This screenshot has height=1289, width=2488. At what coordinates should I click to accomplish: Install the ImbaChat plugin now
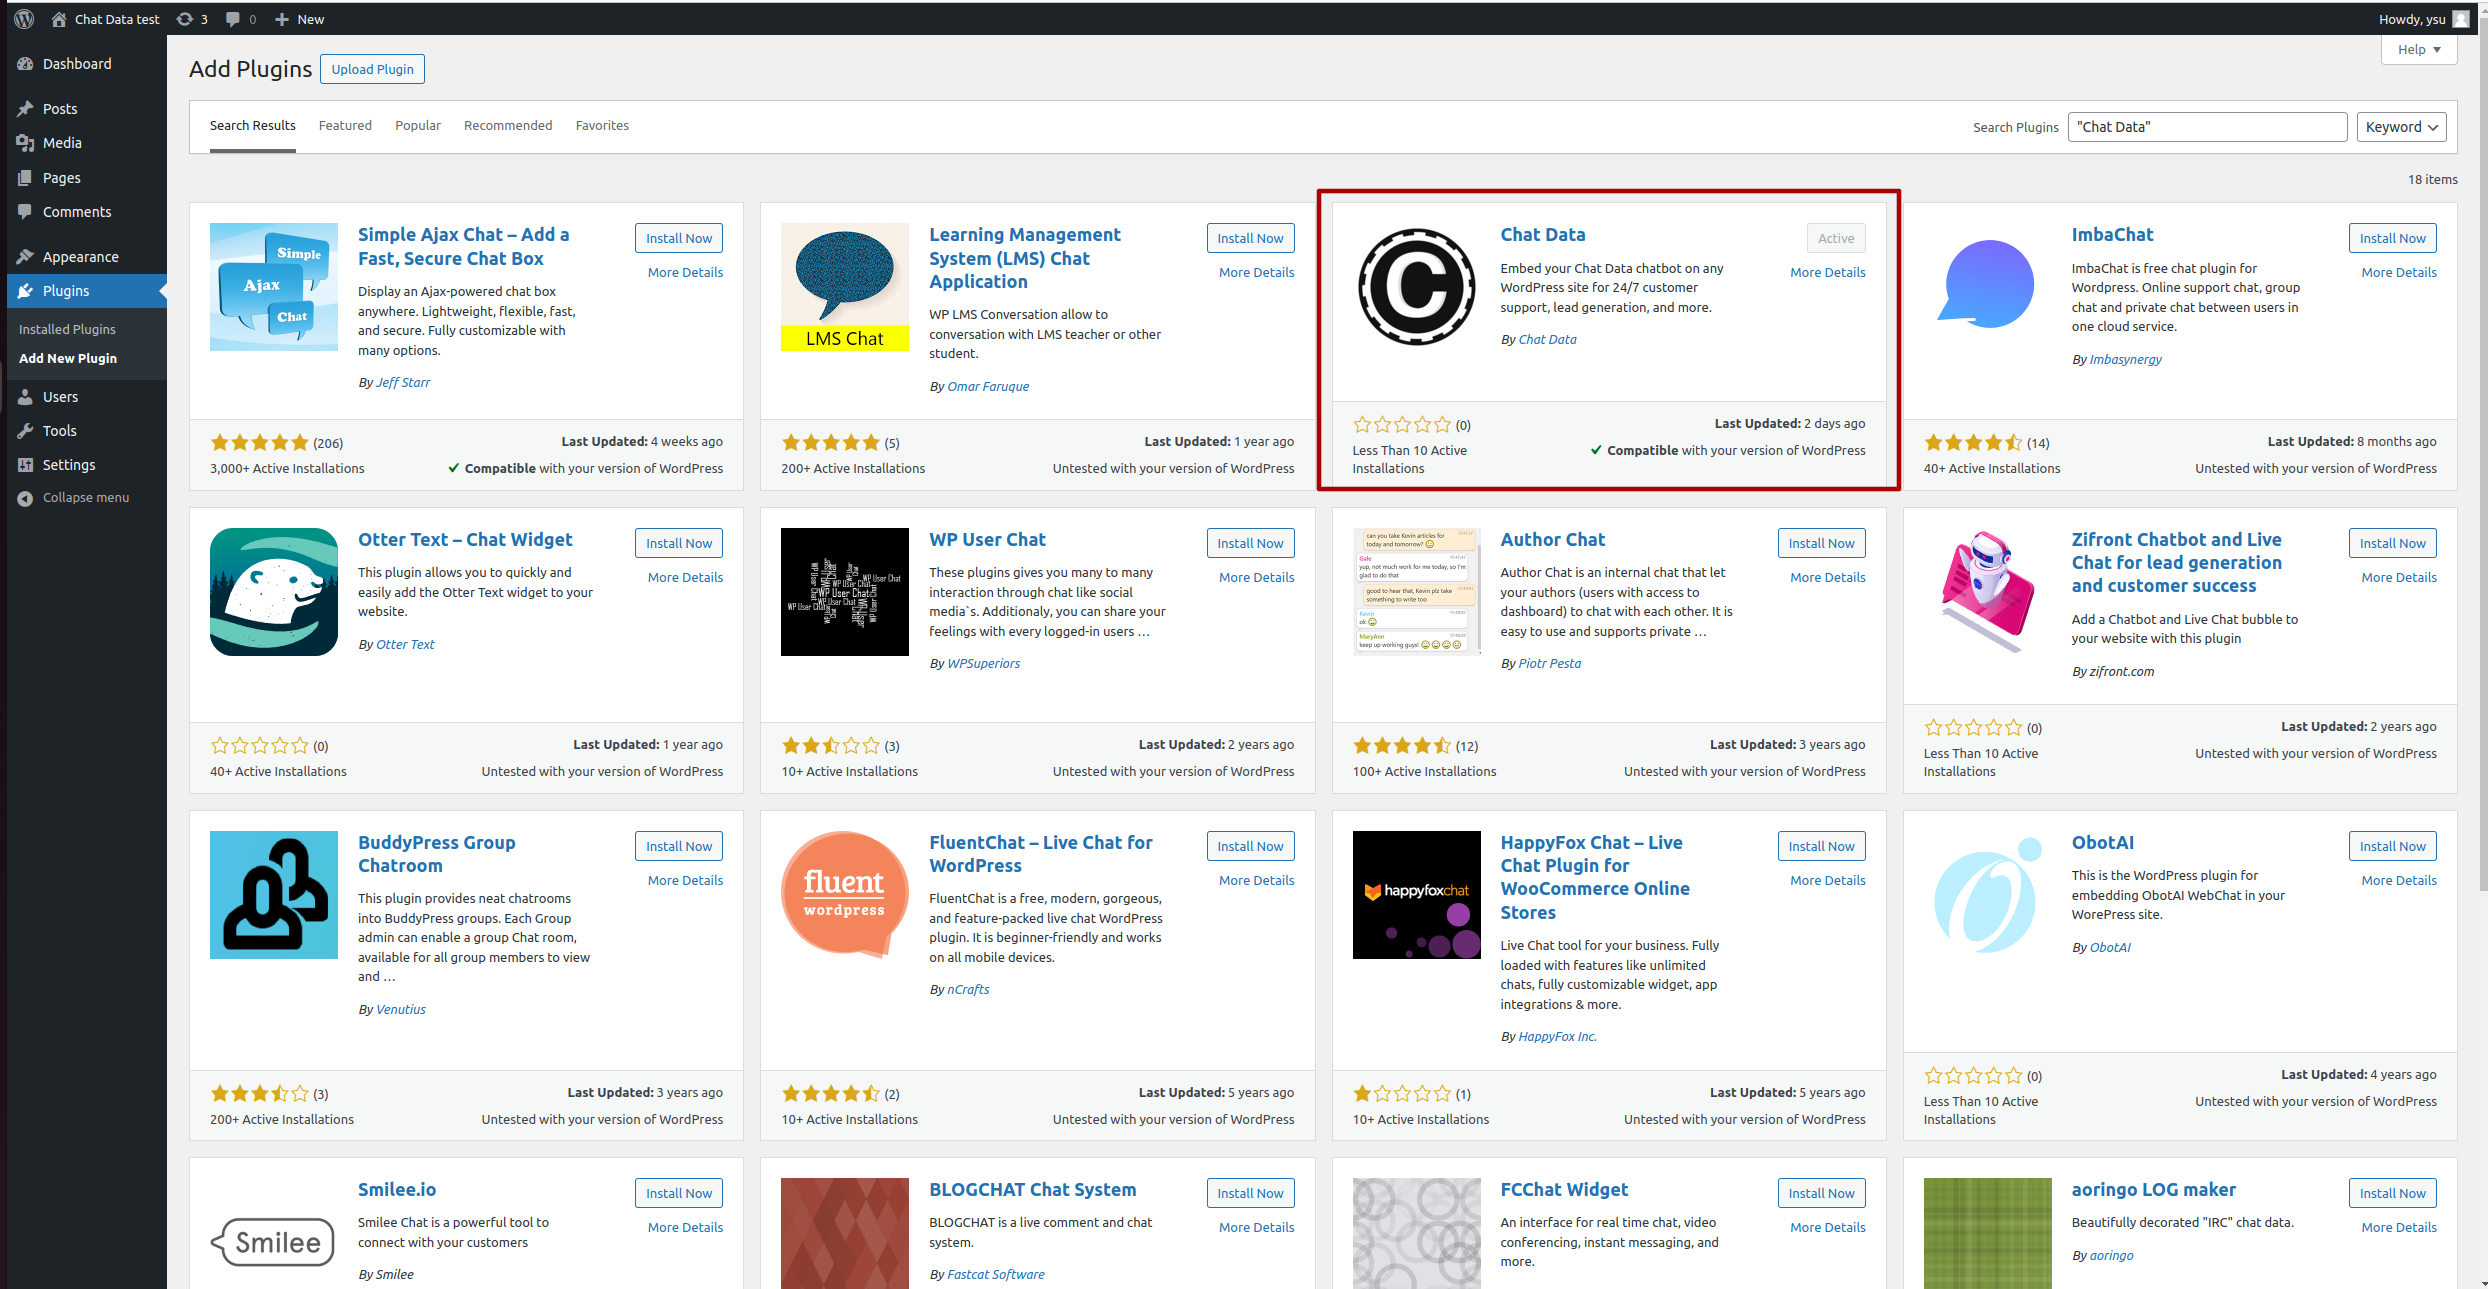pos(2392,238)
